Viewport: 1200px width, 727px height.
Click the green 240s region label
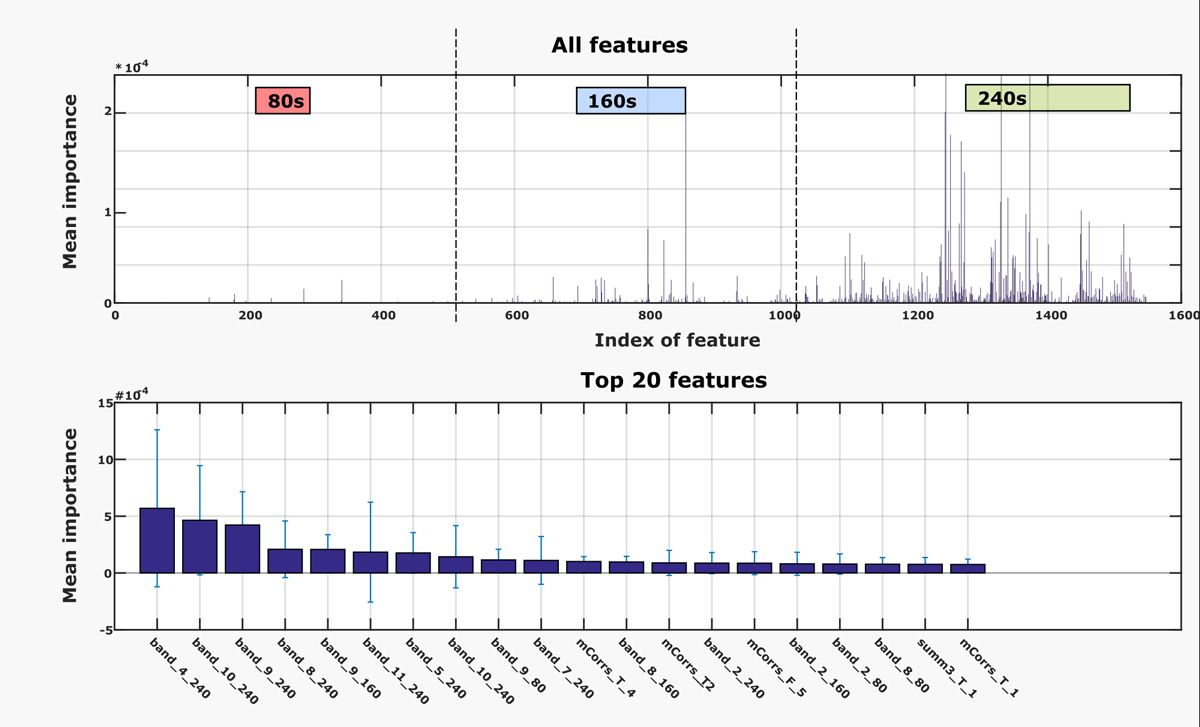pyautogui.click(x=1046, y=98)
